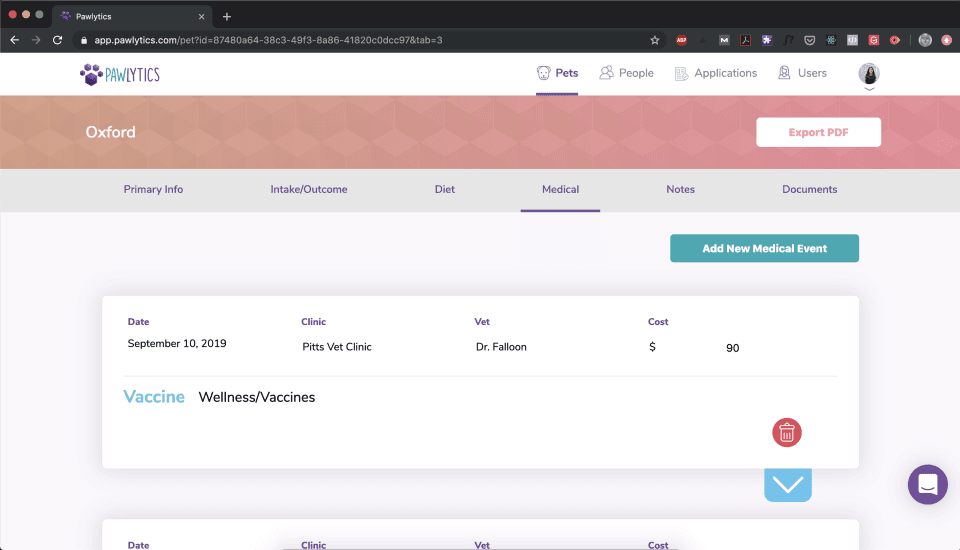The height and width of the screenshot is (550, 960).
Task: Open the Documents tab
Action: pos(809,189)
